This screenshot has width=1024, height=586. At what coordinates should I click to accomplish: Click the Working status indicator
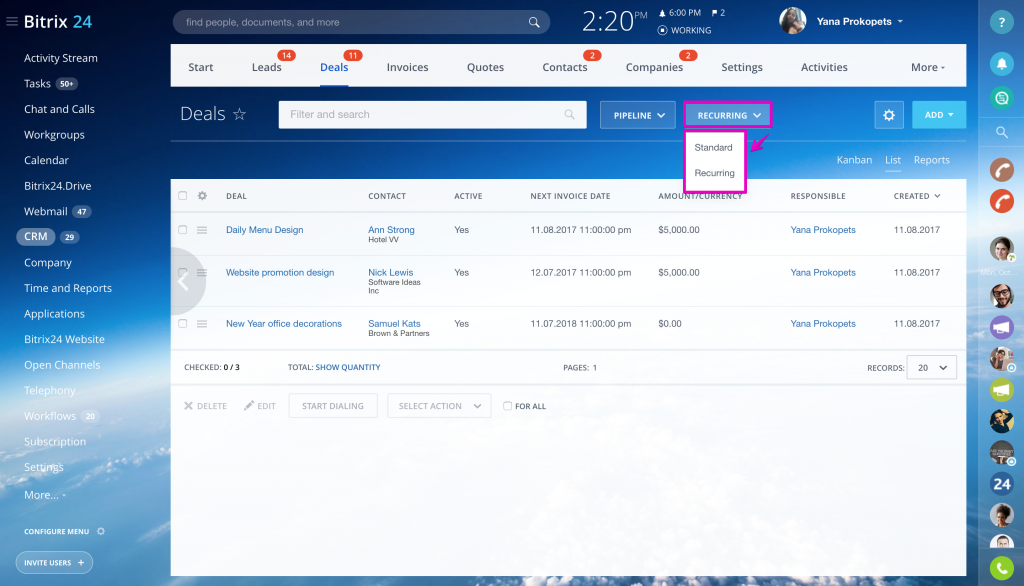(x=684, y=30)
